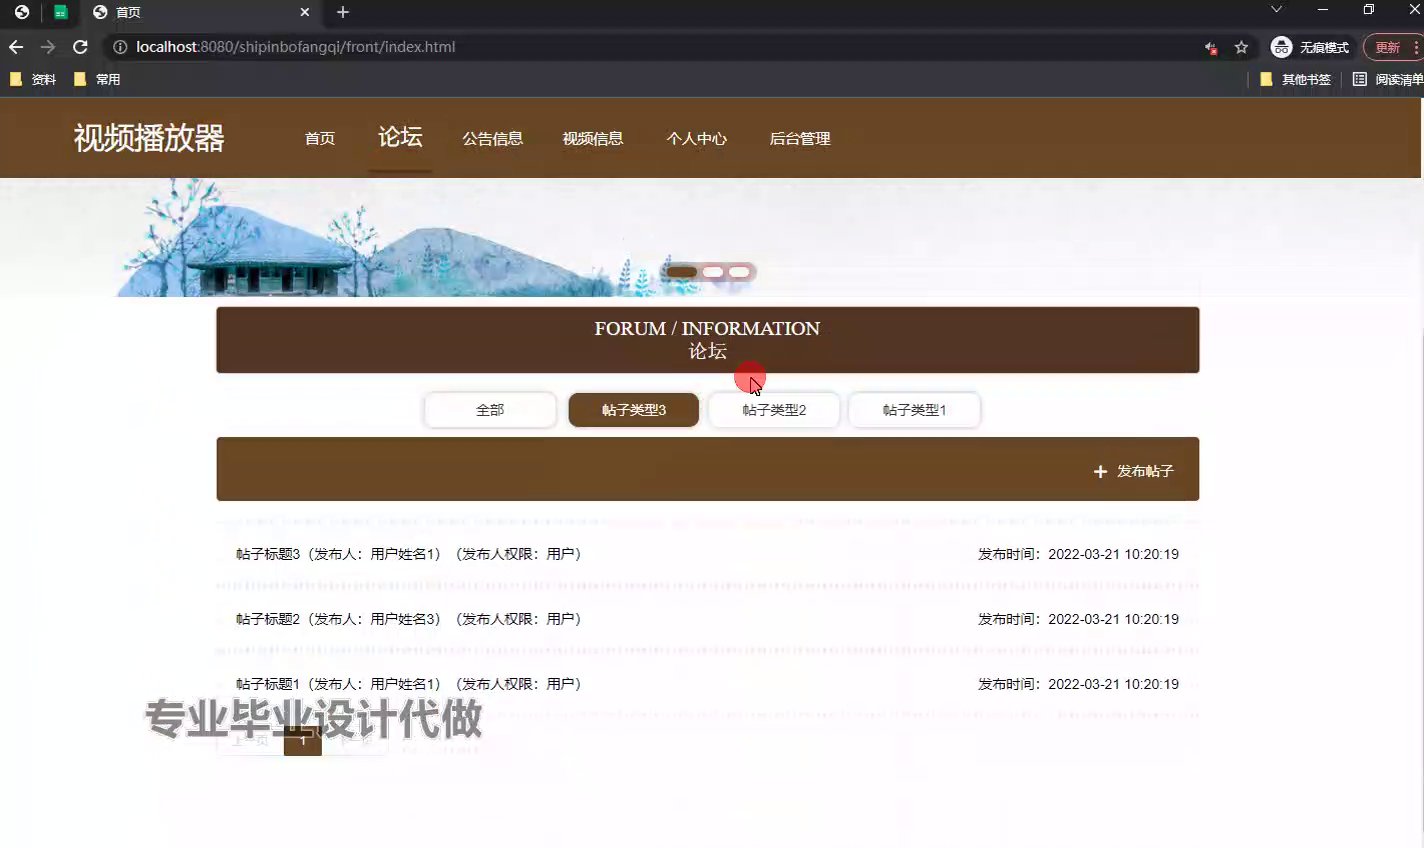
Task: Select the second carousel indicator dot
Action: 713,272
